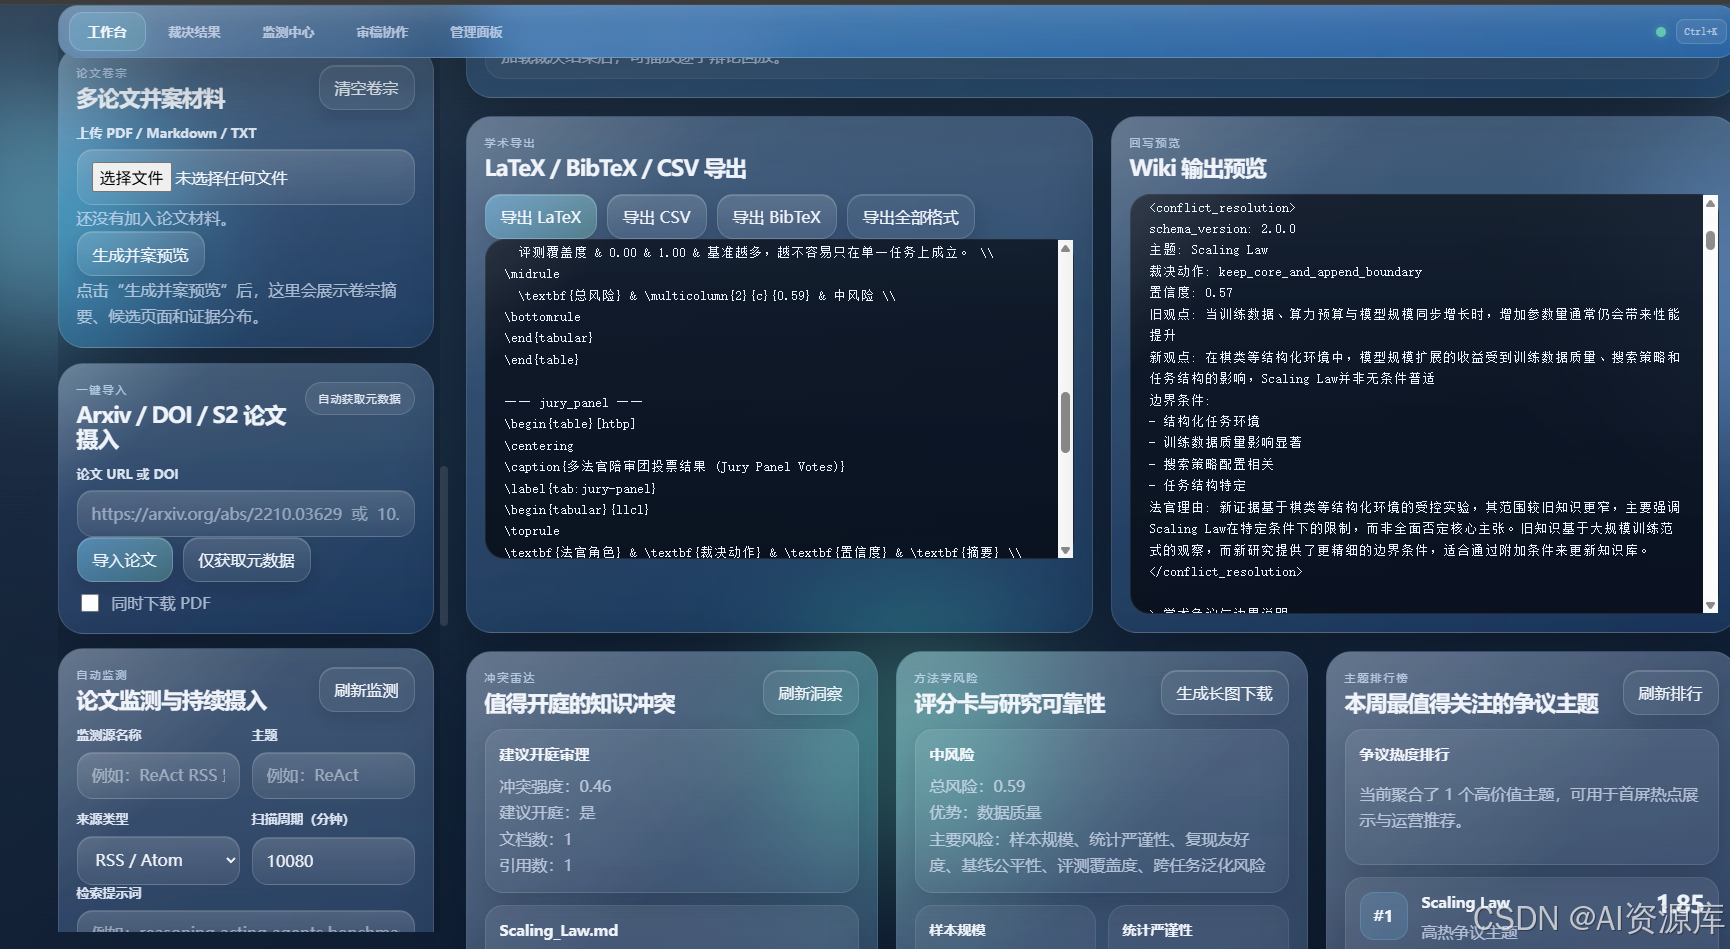Focus the 论文 URL 或 DOI input field

click(x=245, y=514)
